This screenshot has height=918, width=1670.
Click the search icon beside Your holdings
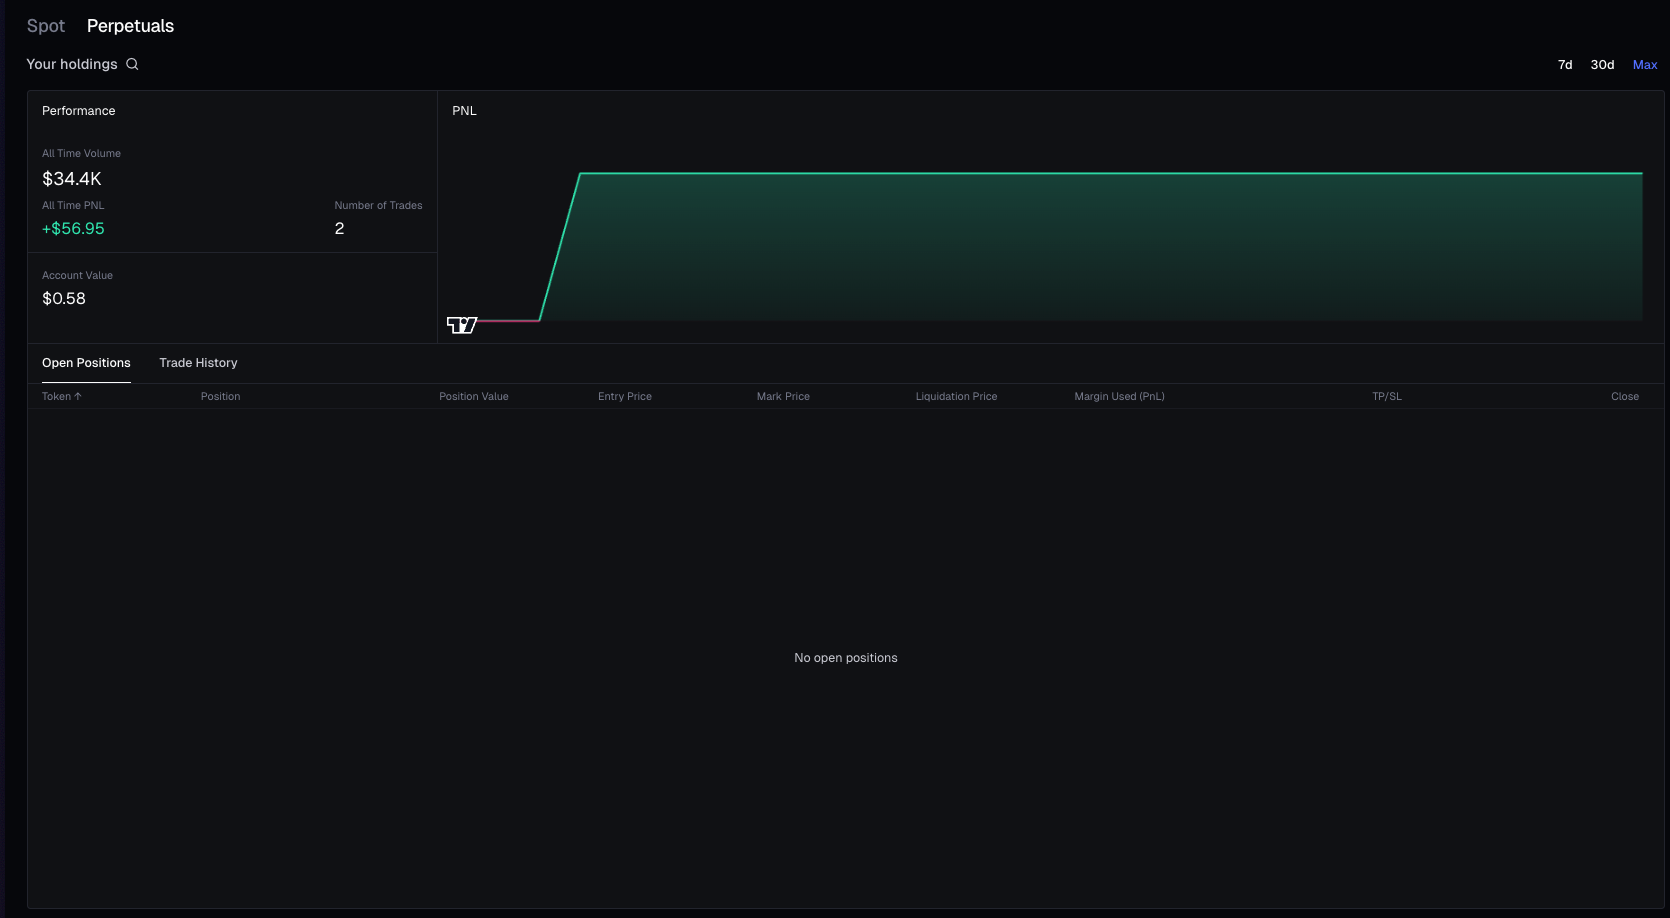point(132,64)
